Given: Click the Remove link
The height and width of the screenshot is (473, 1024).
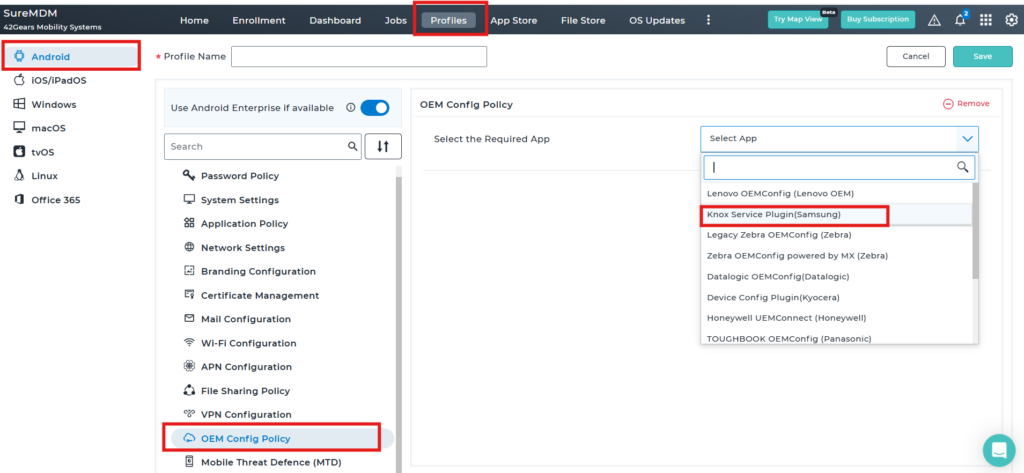Looking at the screenshot, I should [966, 103].
